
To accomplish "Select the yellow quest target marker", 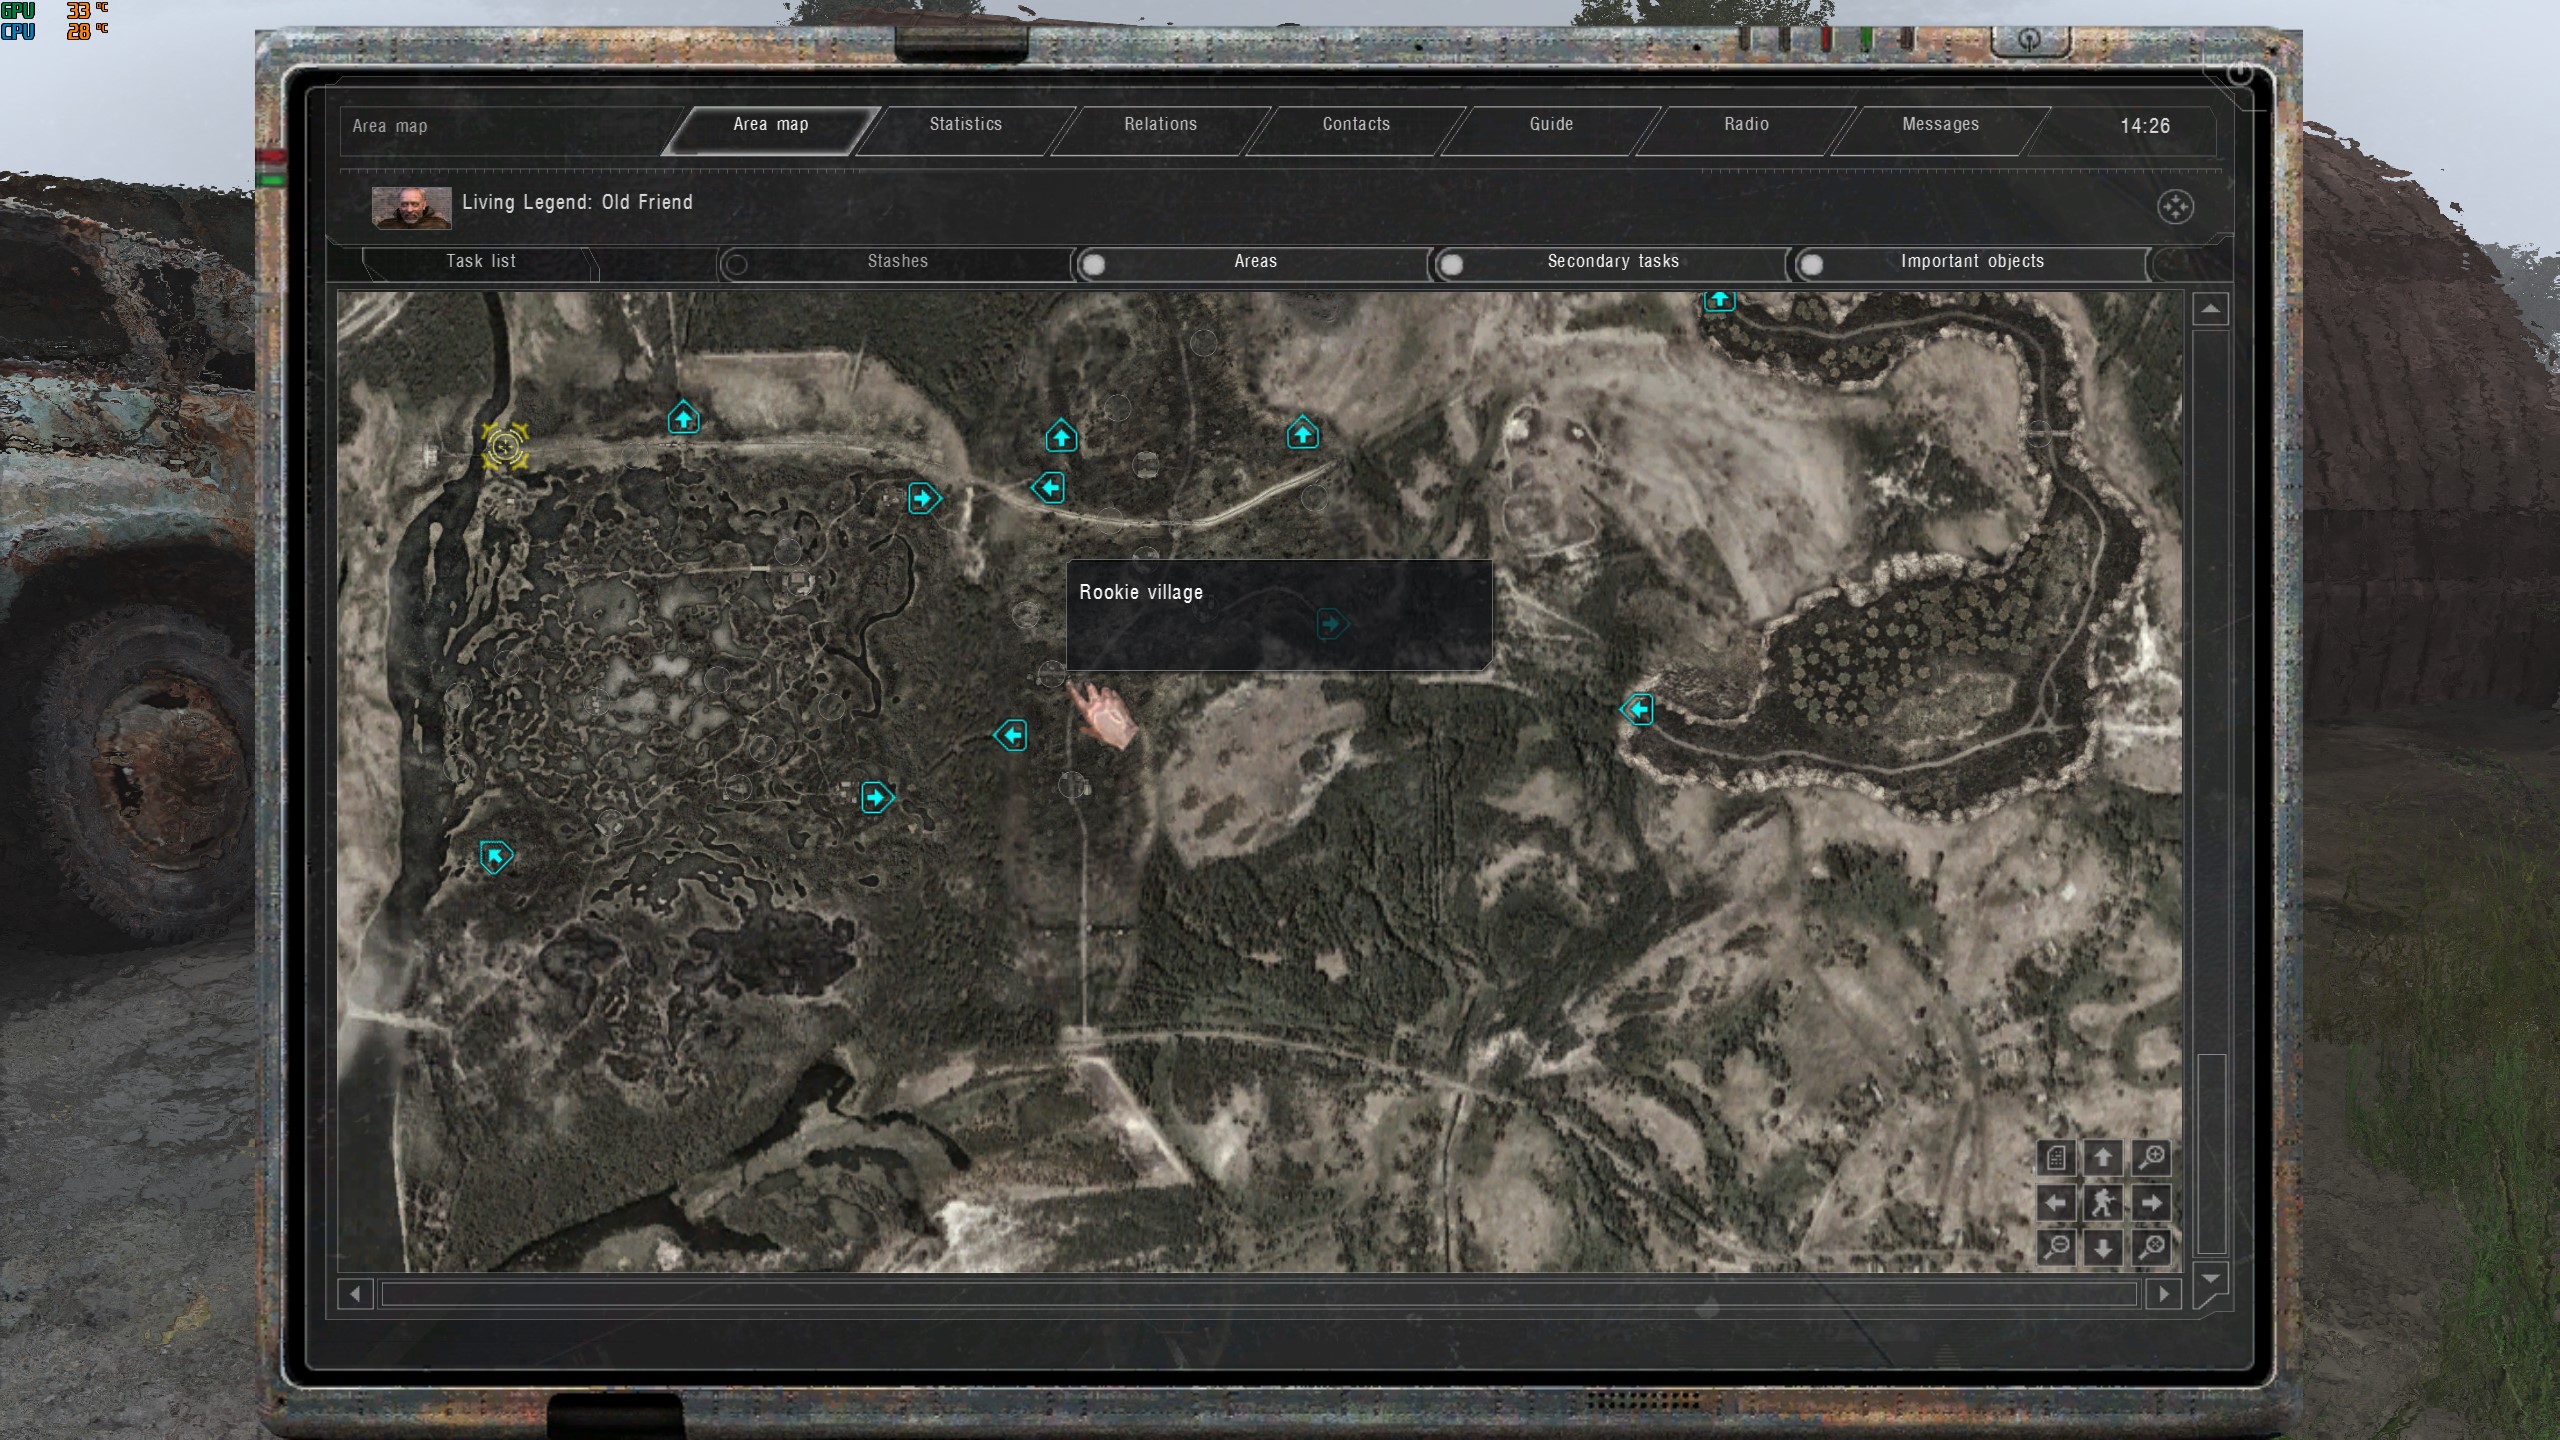I will pos(505,446).
